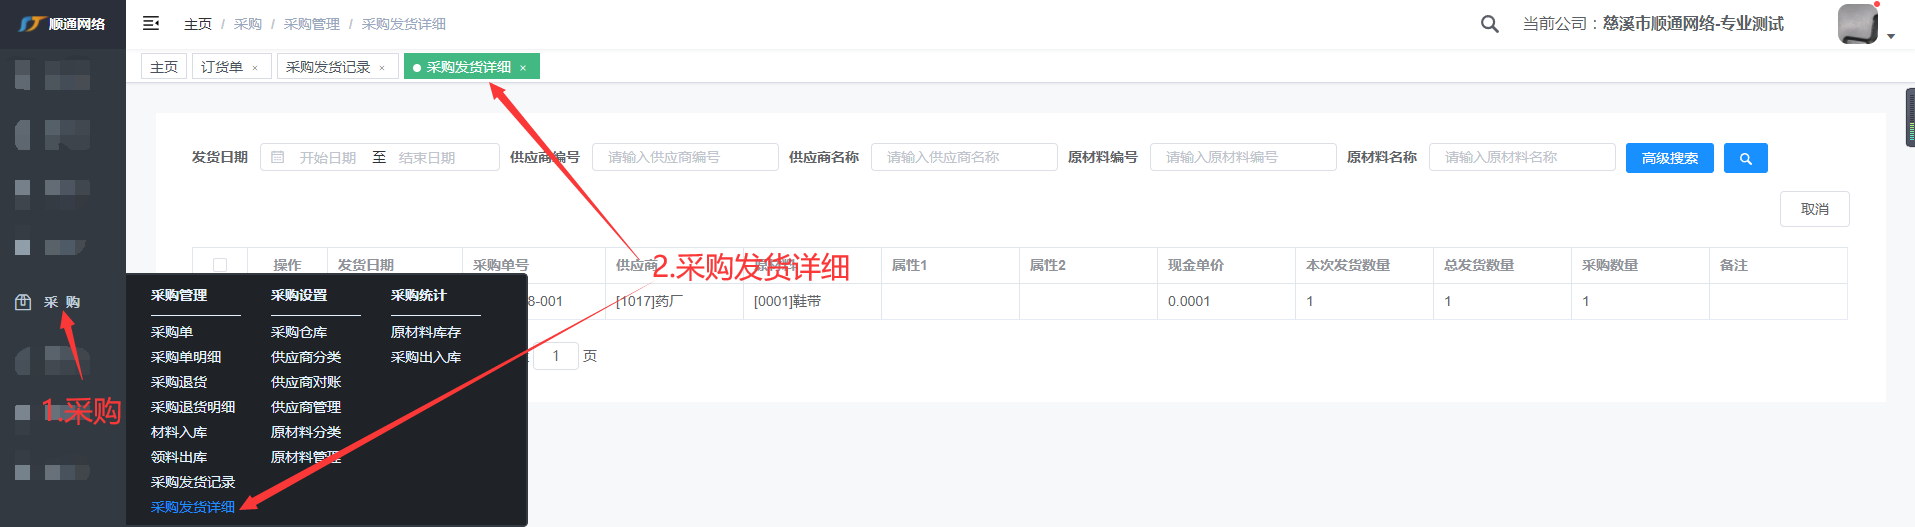This screenshot has width=1915, height=527.
Task: Close the 订货单 tab
Action: pos(255,68)
